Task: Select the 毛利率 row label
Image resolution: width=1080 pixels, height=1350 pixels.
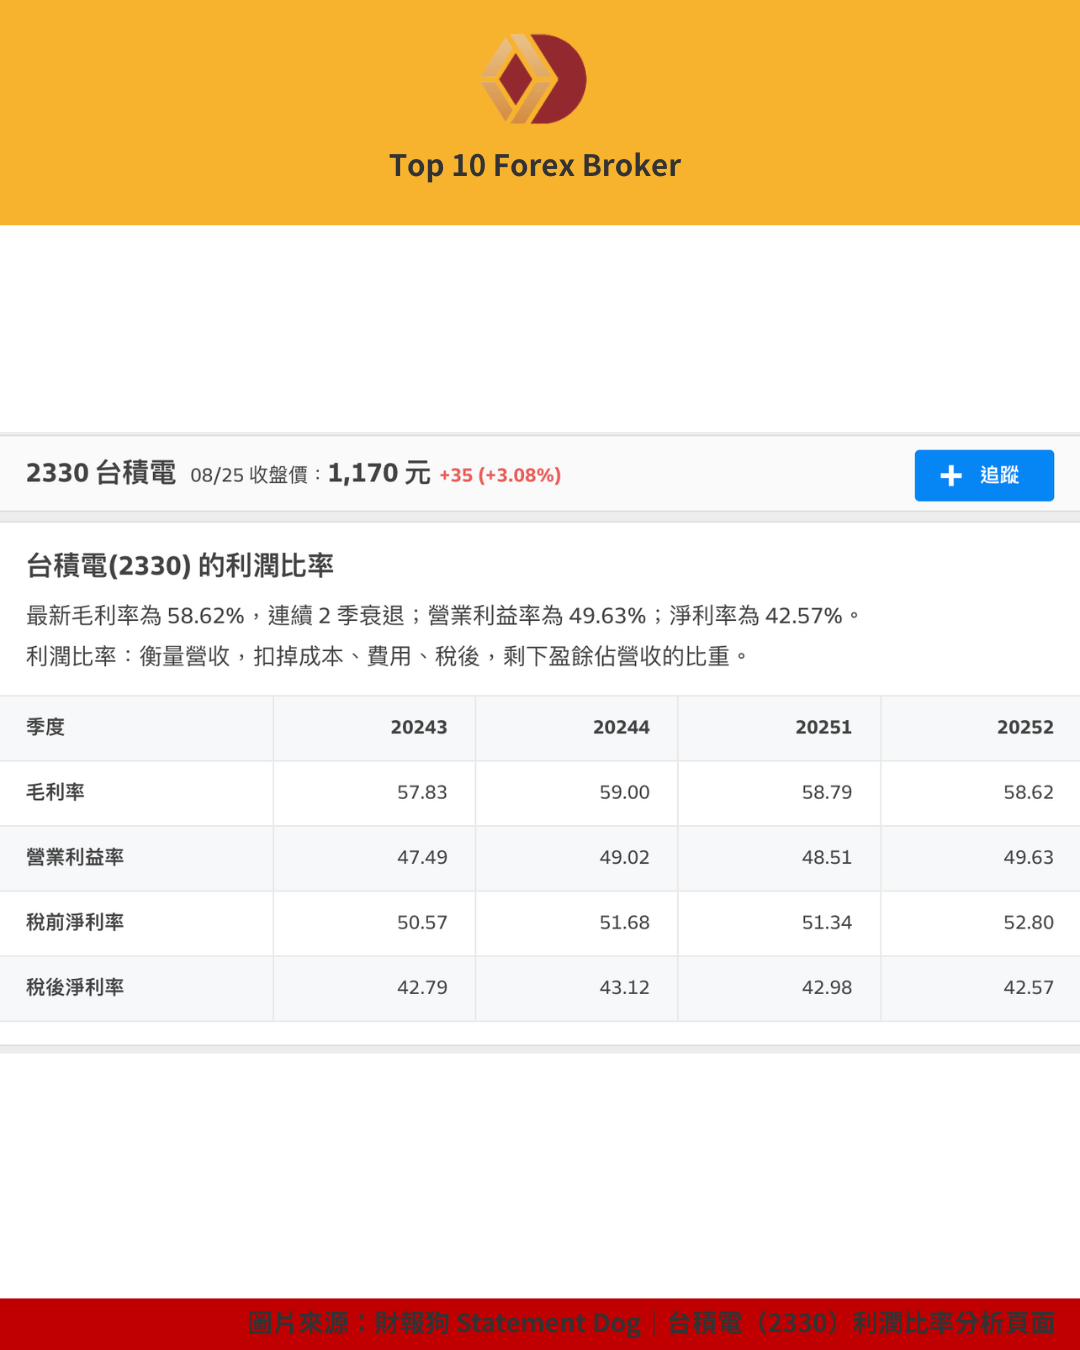Action: (x=55, y=792)
